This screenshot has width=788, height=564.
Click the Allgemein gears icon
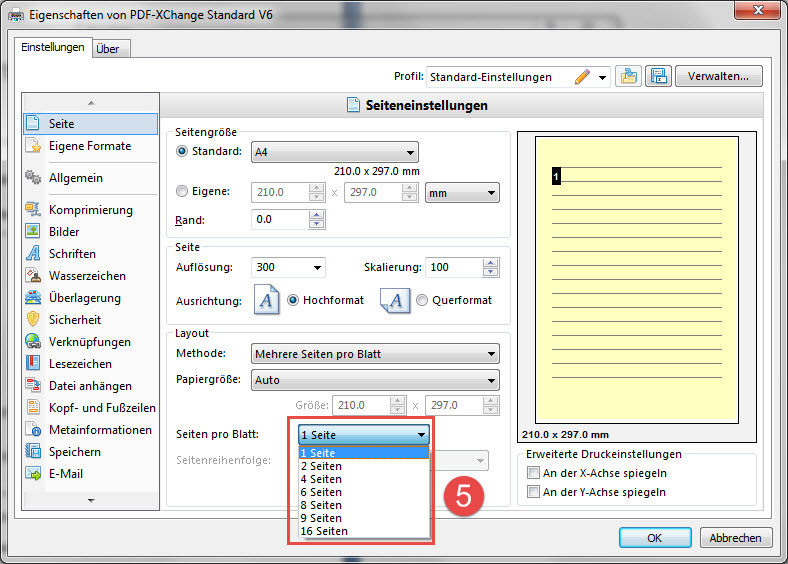pos(33,177)
